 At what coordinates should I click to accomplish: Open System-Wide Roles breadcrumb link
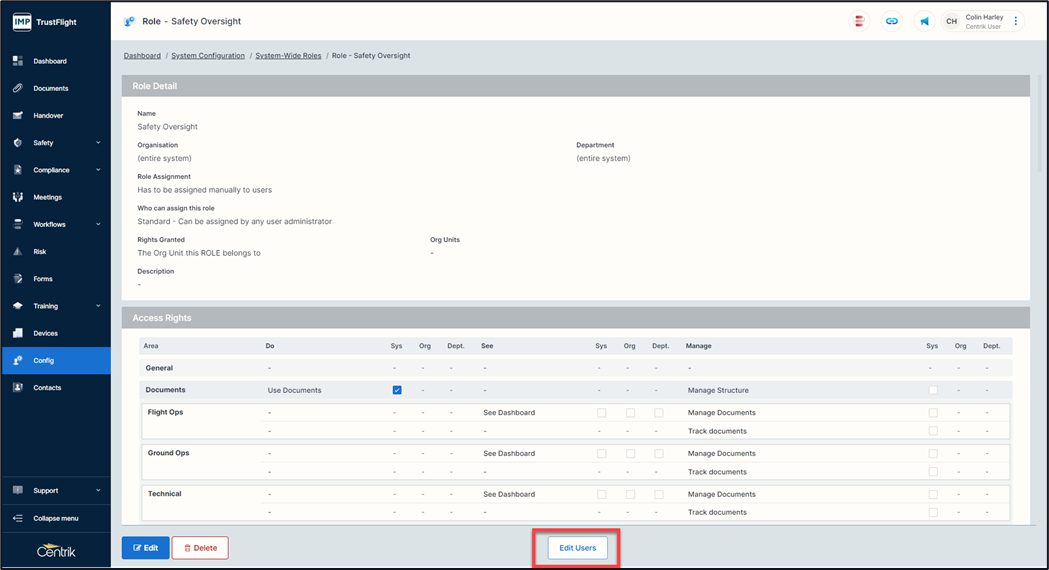pyautogui.click(x=288, y=56)
